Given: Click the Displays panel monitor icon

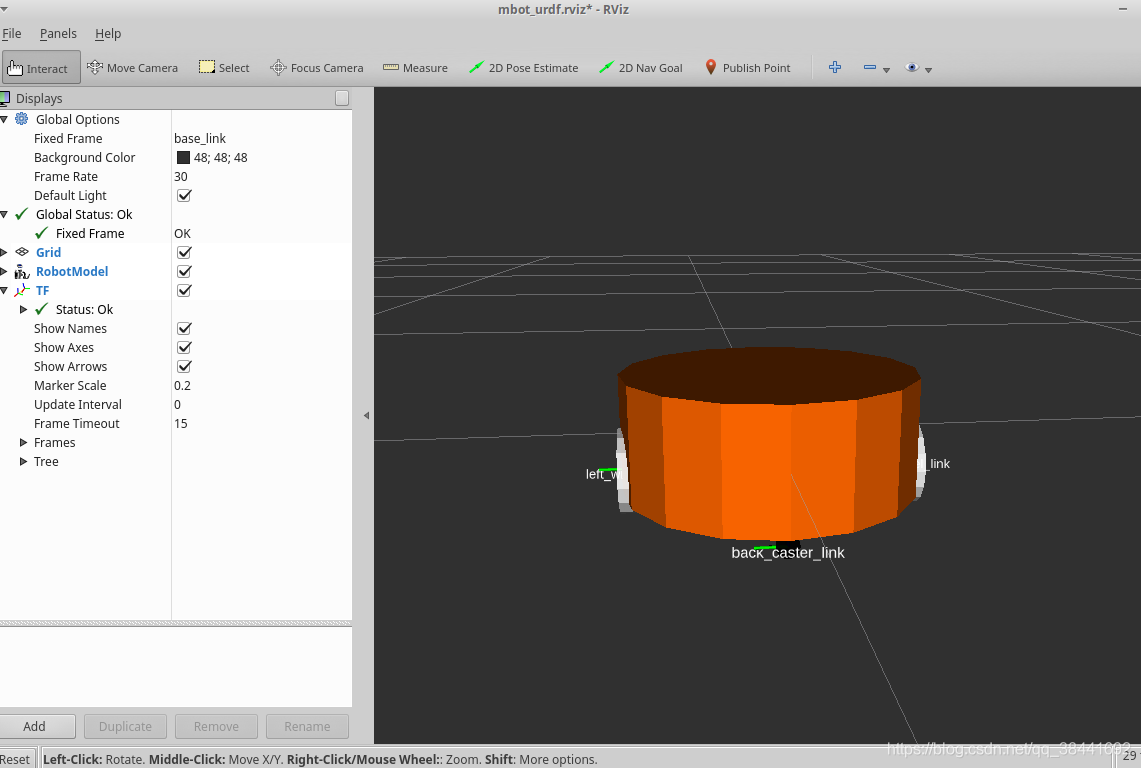Looking at the screenshot, I should point(4,98).
